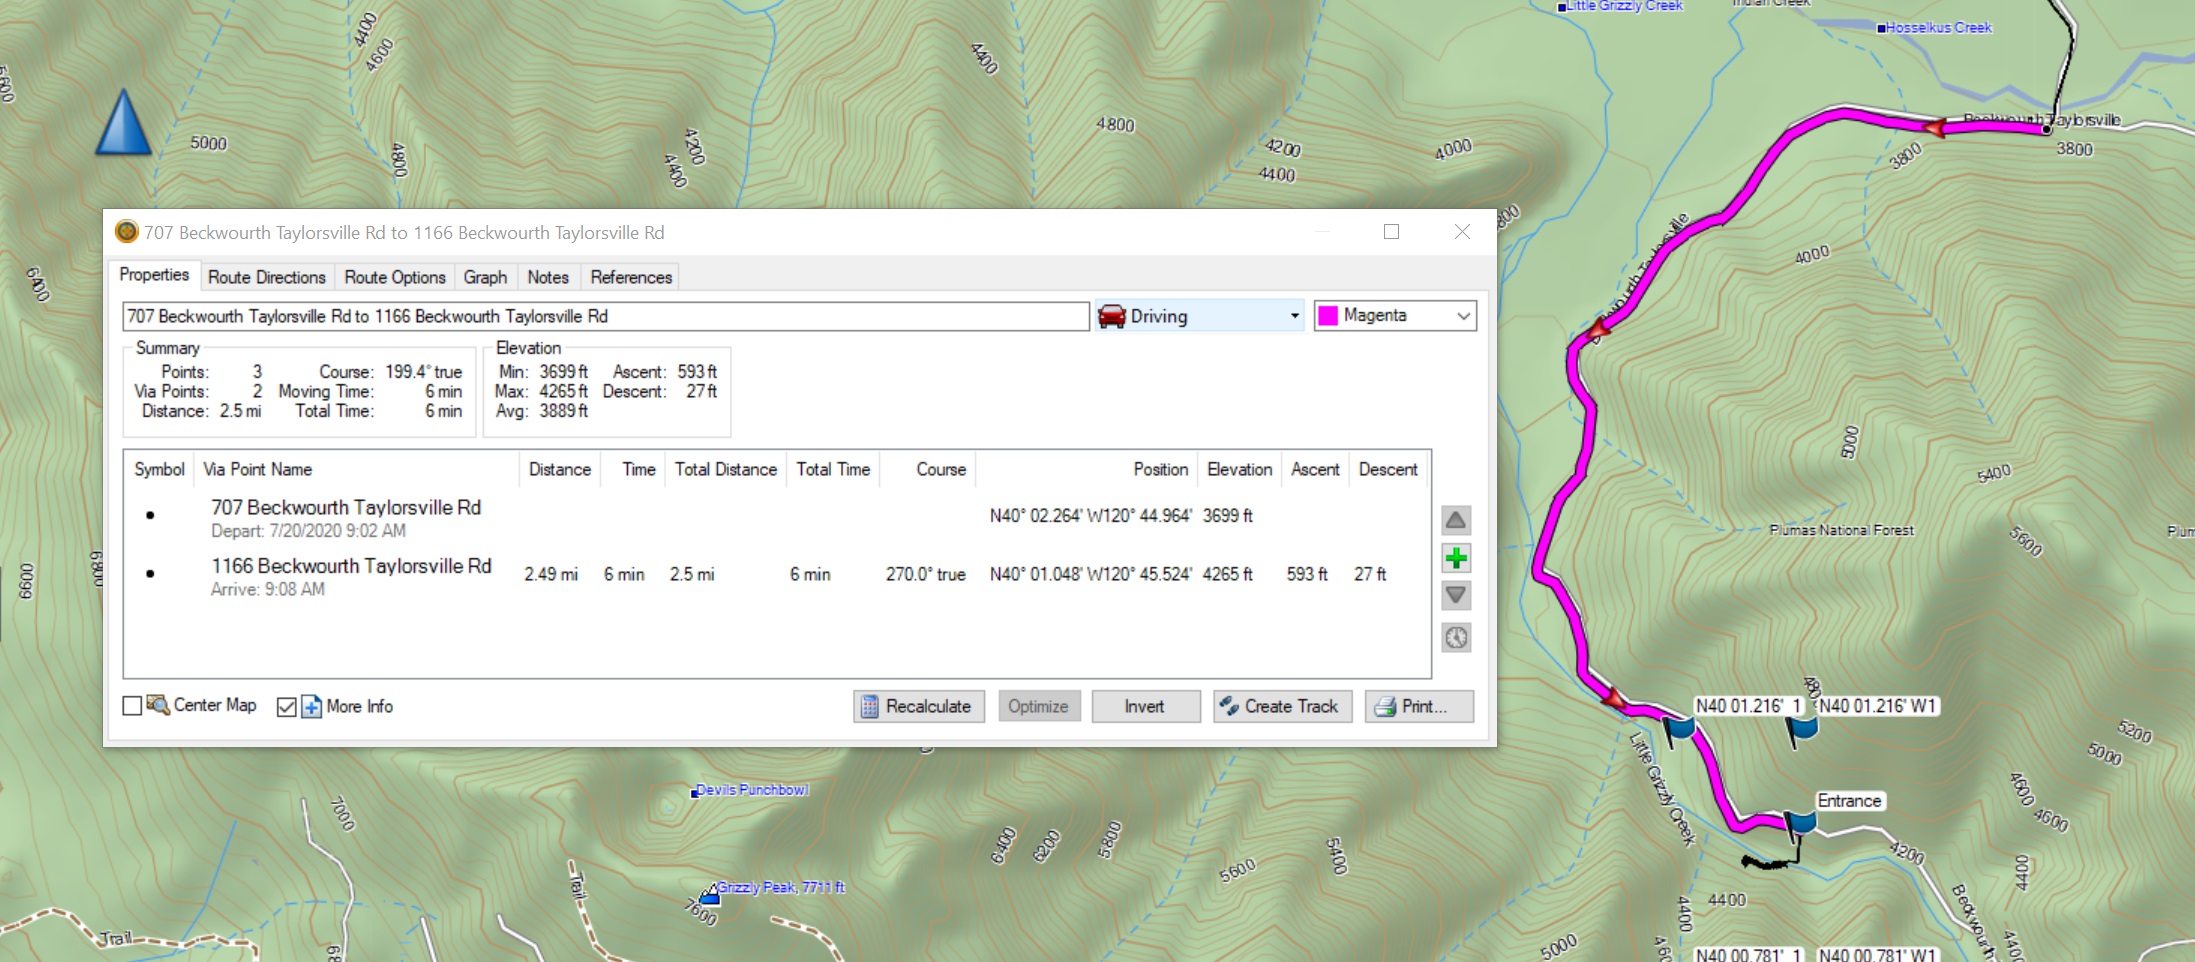The height and width of the screenshot is (962, 2195).
Task: Enable the Center Map checkbox
Action: (x=132, y=706)
